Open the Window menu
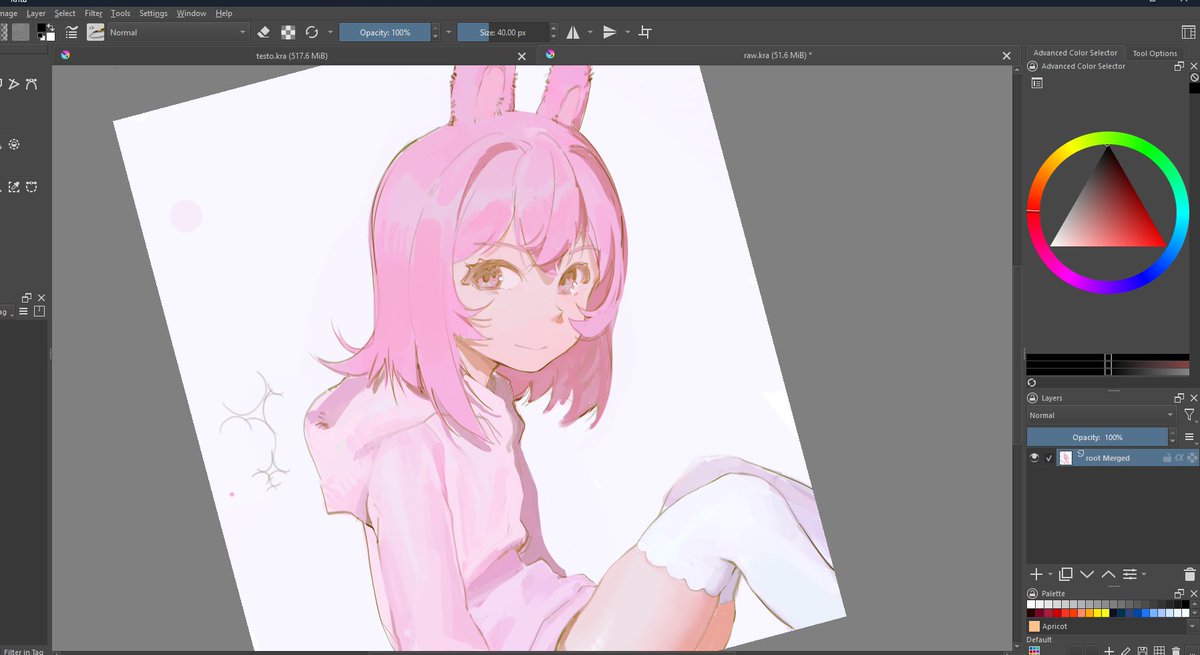1200x655 pixels. click(x=191, y=13)
